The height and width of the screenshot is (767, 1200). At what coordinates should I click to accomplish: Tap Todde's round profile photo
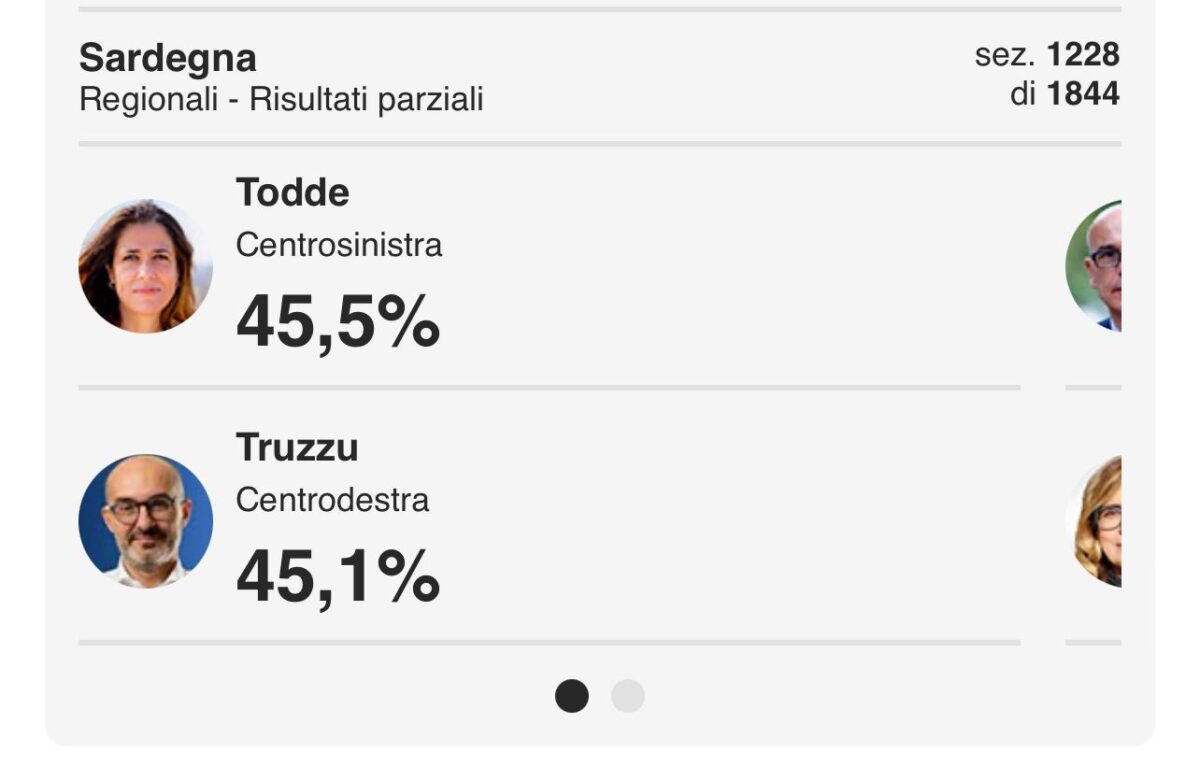click(146, 266)
